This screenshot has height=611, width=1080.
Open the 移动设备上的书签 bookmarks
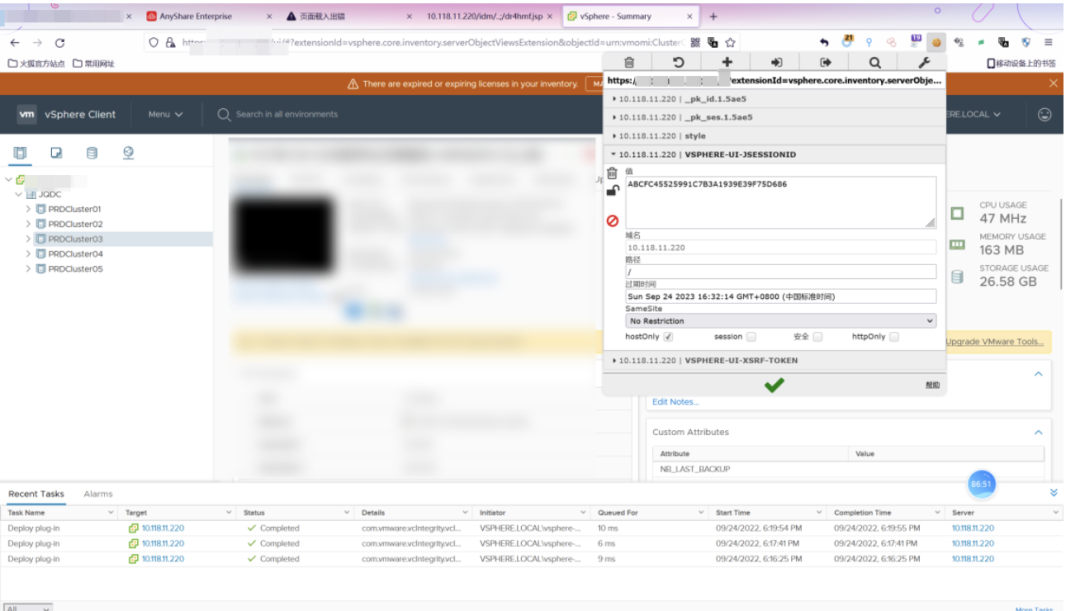[x=1021, y=63]
